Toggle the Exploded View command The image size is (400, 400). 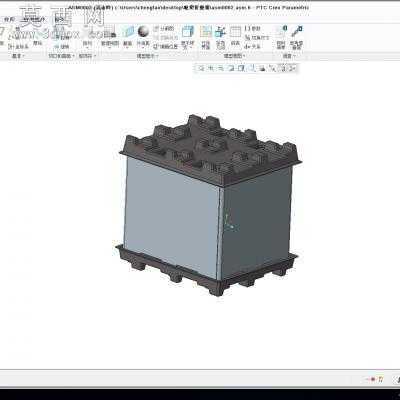(164, 29)
